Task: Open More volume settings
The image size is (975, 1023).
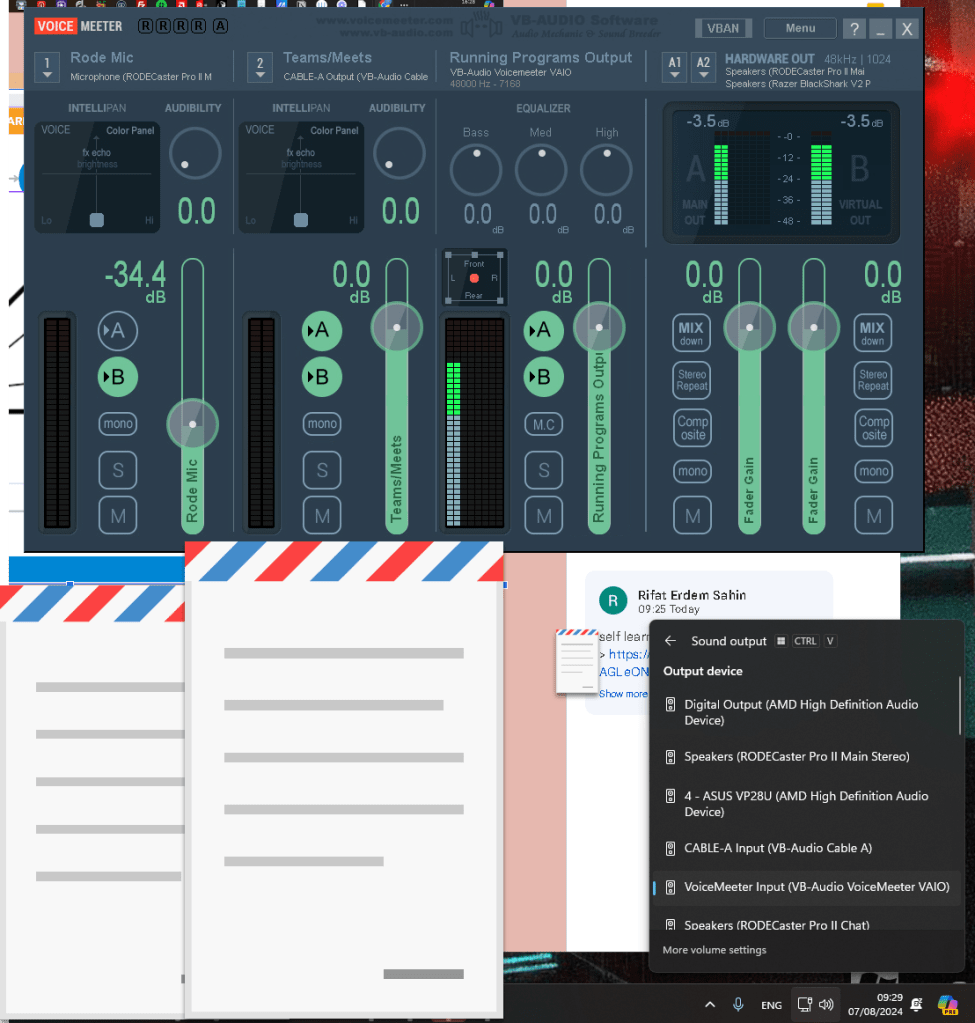Action: point(714,950)
